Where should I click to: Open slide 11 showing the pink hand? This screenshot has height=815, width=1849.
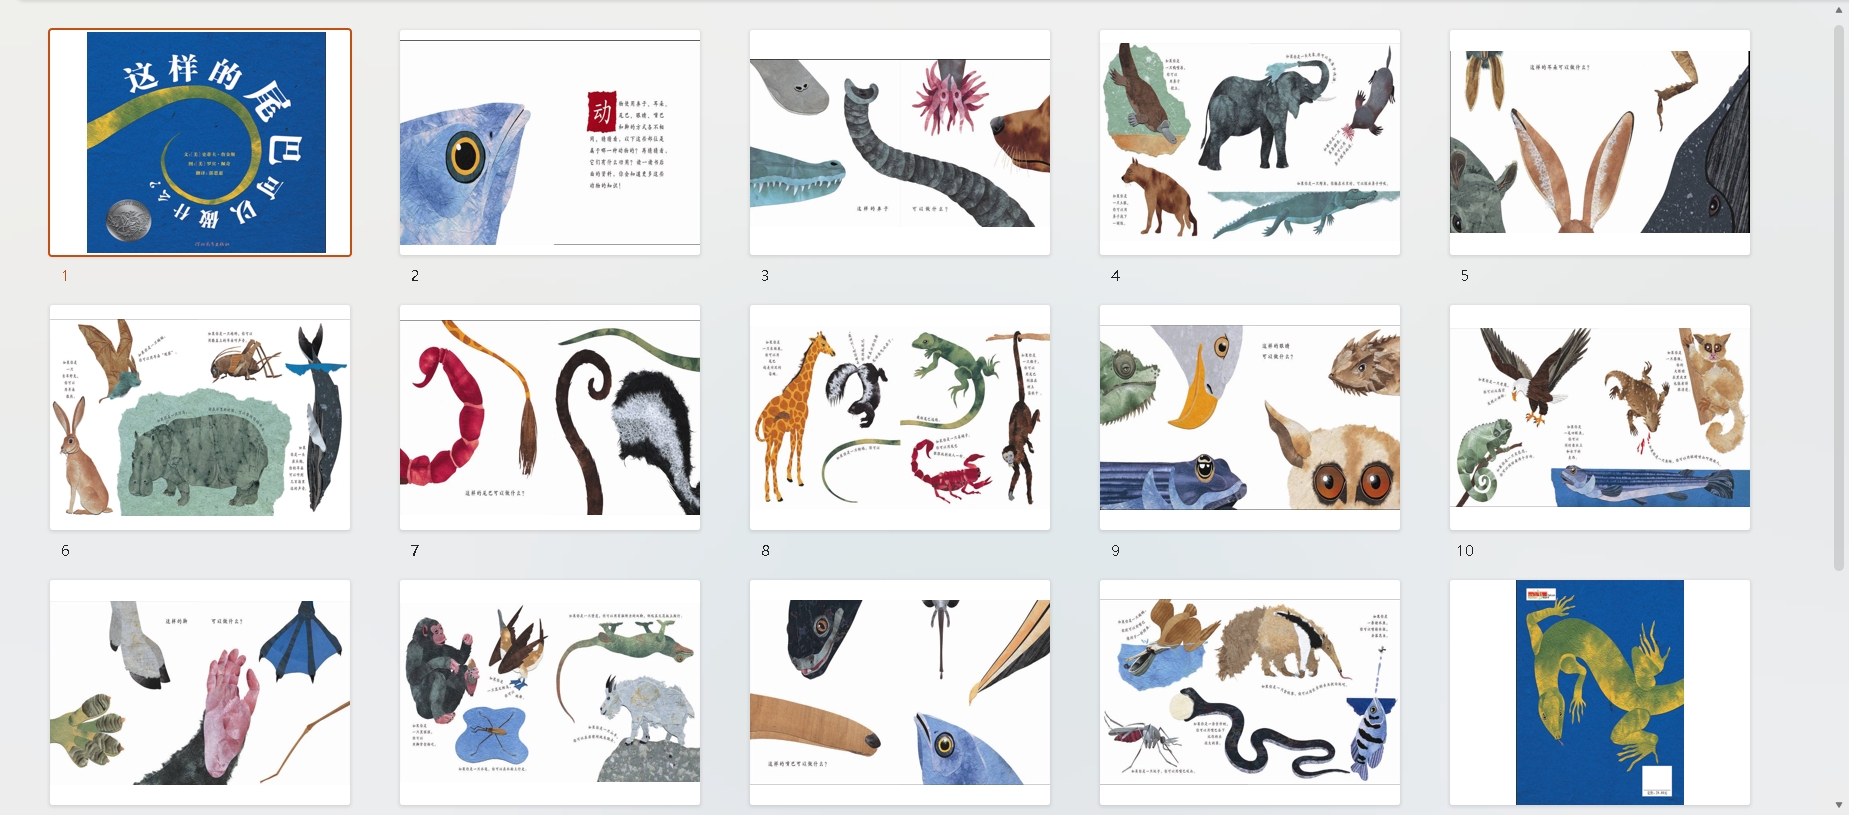pyautogui.click(x=200, y=692)
